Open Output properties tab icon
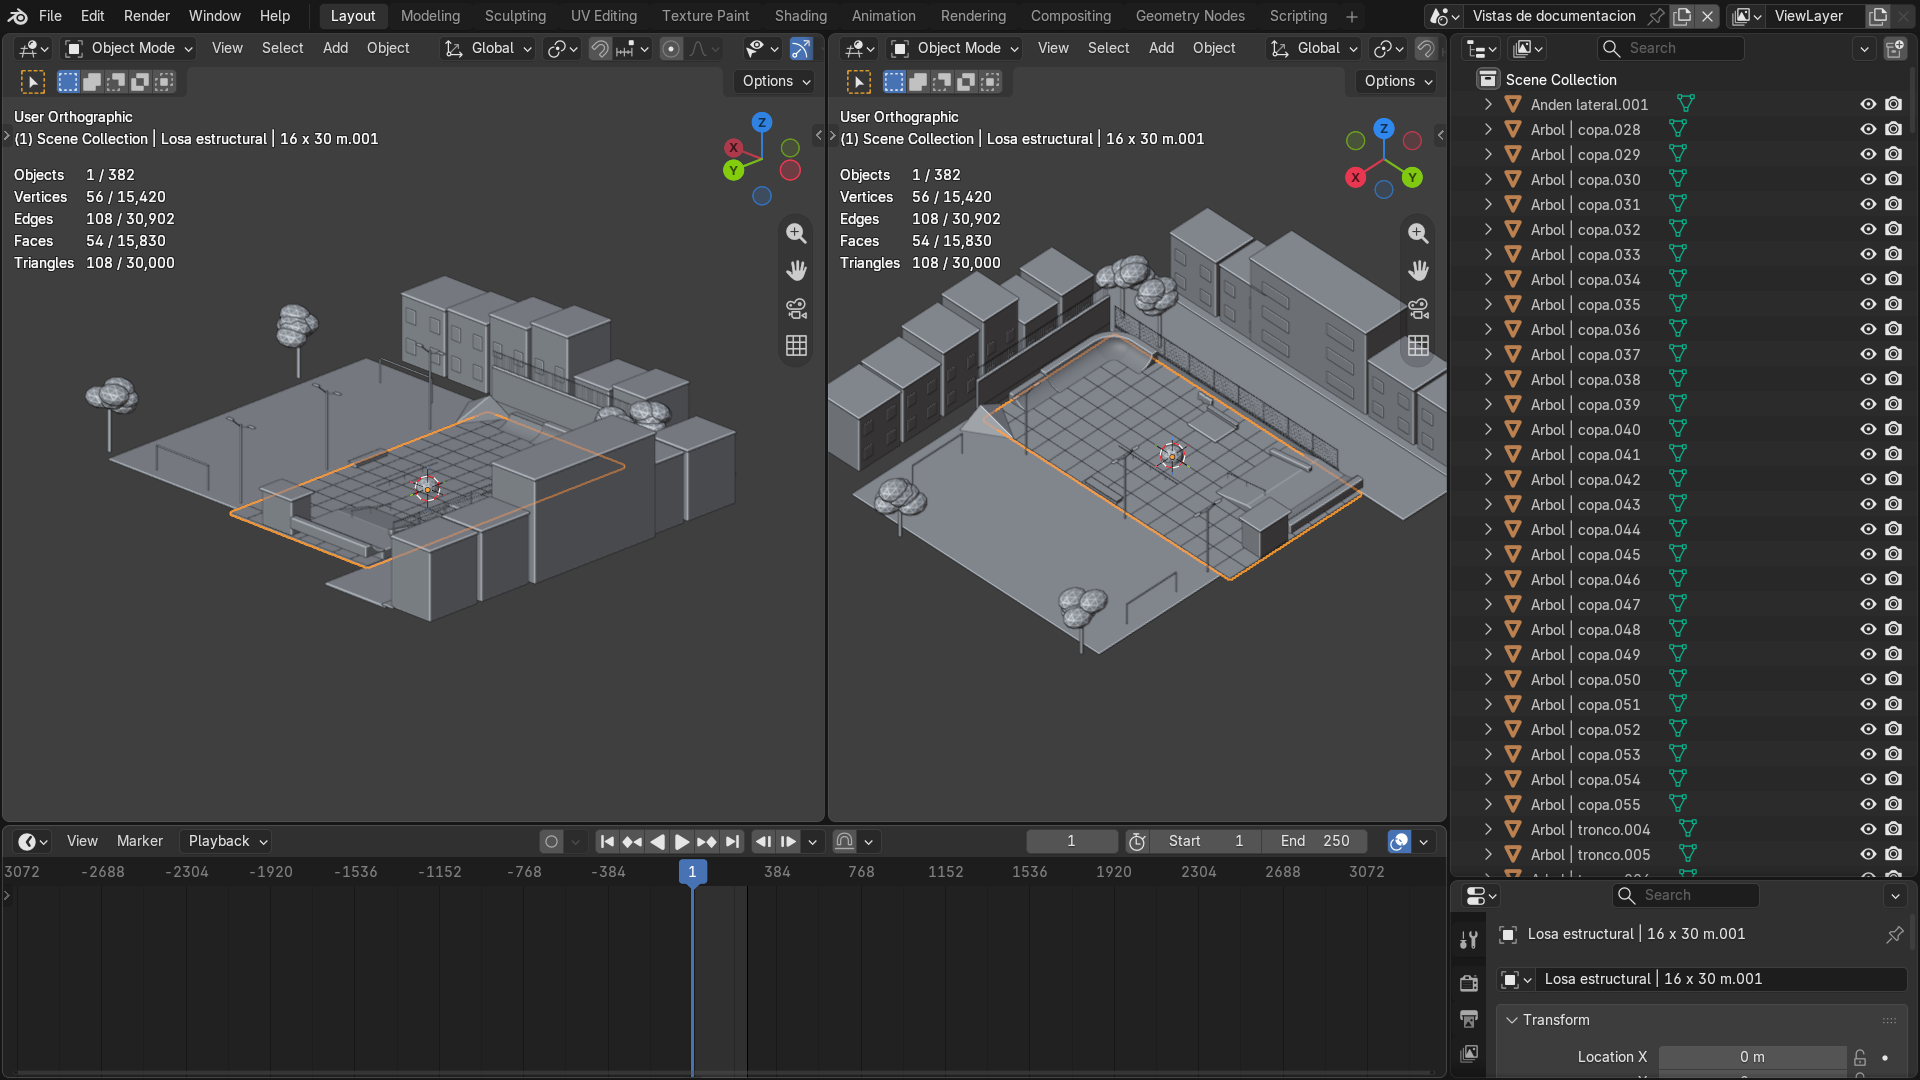The image size is (1920, 1080). [x=1469, y=1019]
